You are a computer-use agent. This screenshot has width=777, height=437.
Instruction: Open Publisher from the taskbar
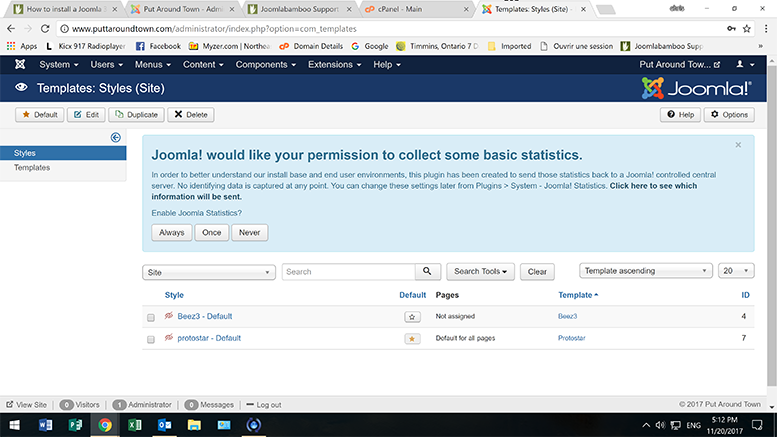pos(75,425)
